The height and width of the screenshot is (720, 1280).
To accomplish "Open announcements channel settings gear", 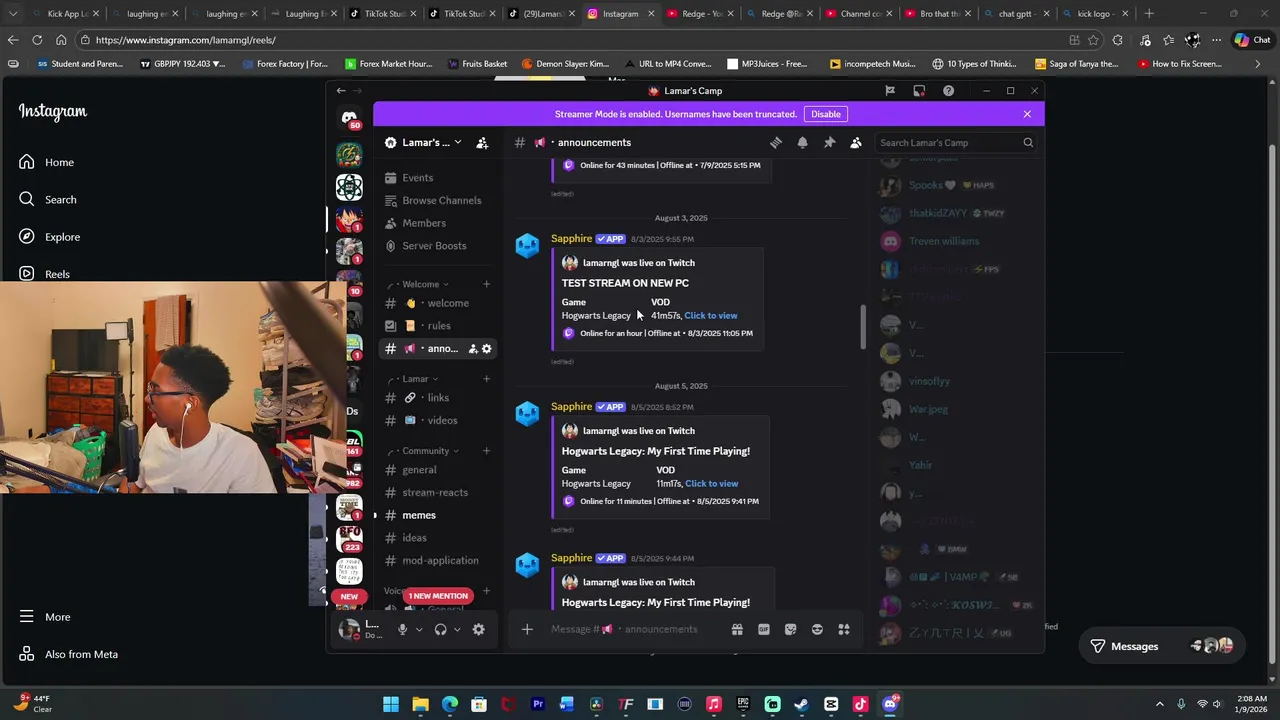I will click(487, 349).
